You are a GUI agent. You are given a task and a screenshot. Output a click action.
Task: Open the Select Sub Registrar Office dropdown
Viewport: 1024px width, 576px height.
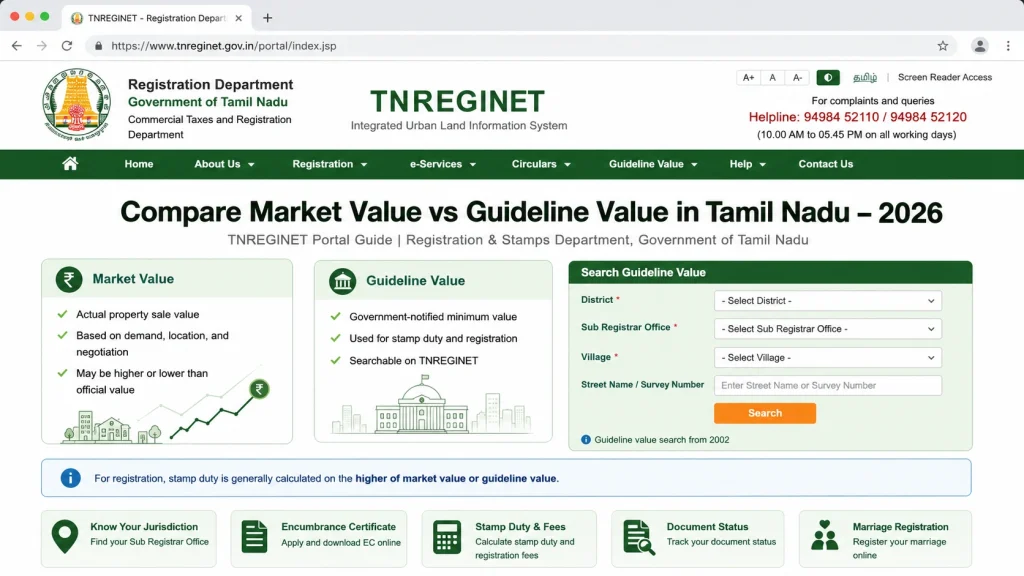tap(827, 328)
